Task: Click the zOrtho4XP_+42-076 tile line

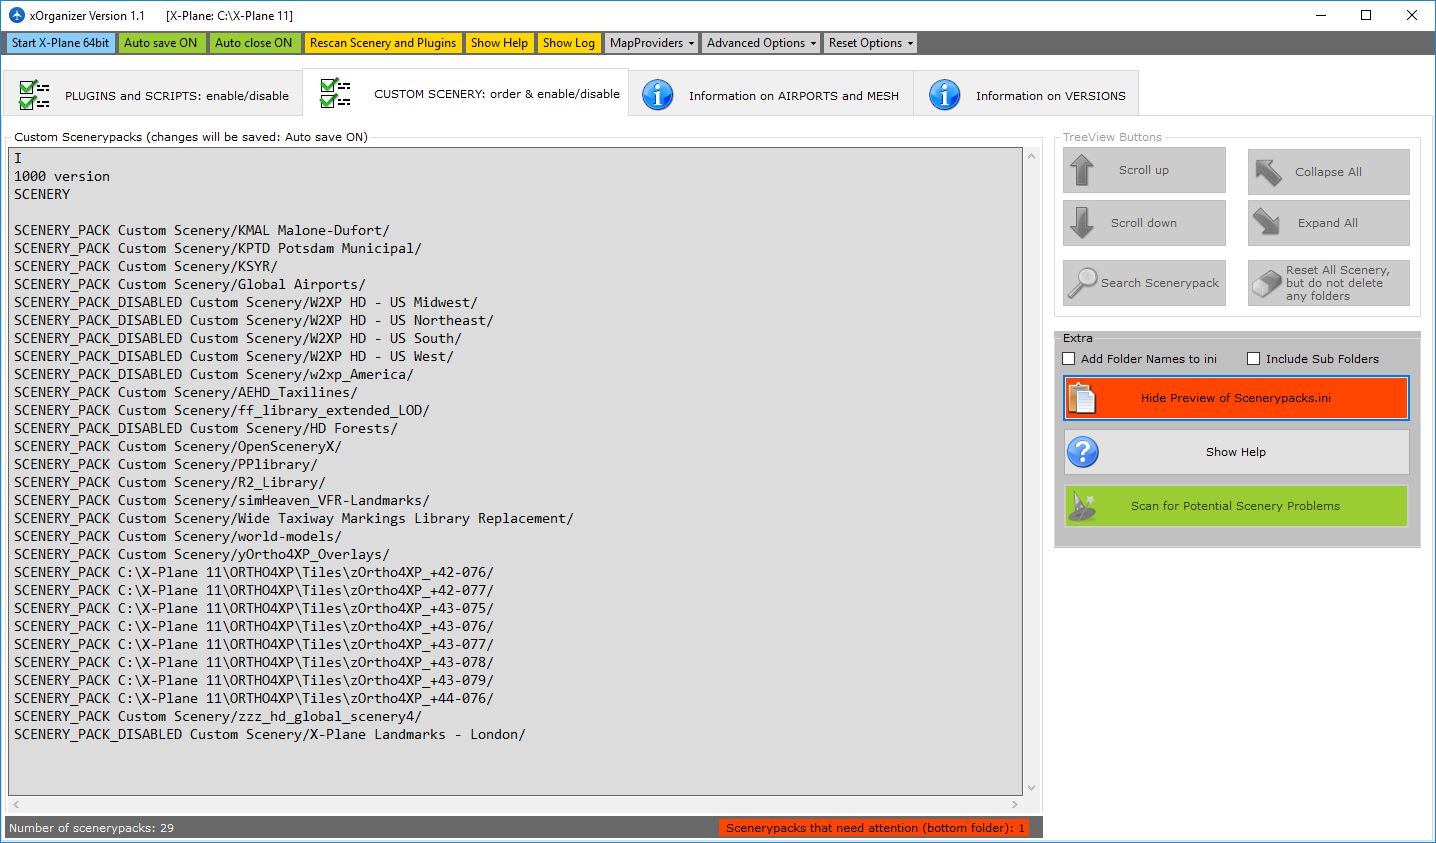Action: tap(254, 572)
